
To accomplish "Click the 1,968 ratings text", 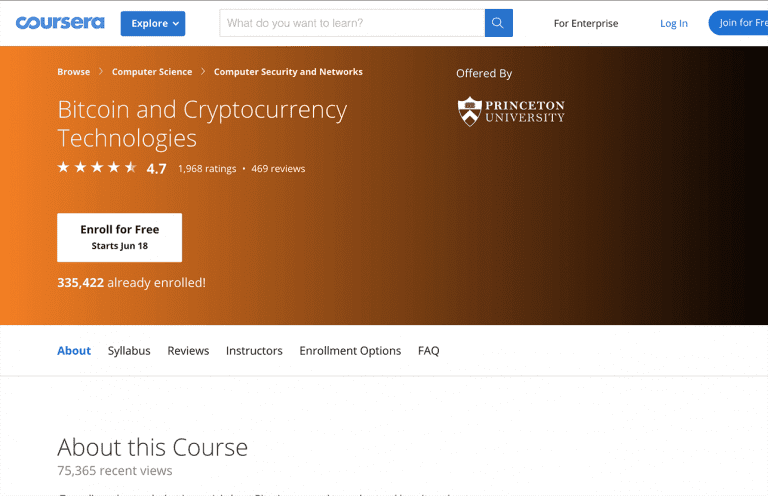I will pyautogui.click(x=207, y=168).
